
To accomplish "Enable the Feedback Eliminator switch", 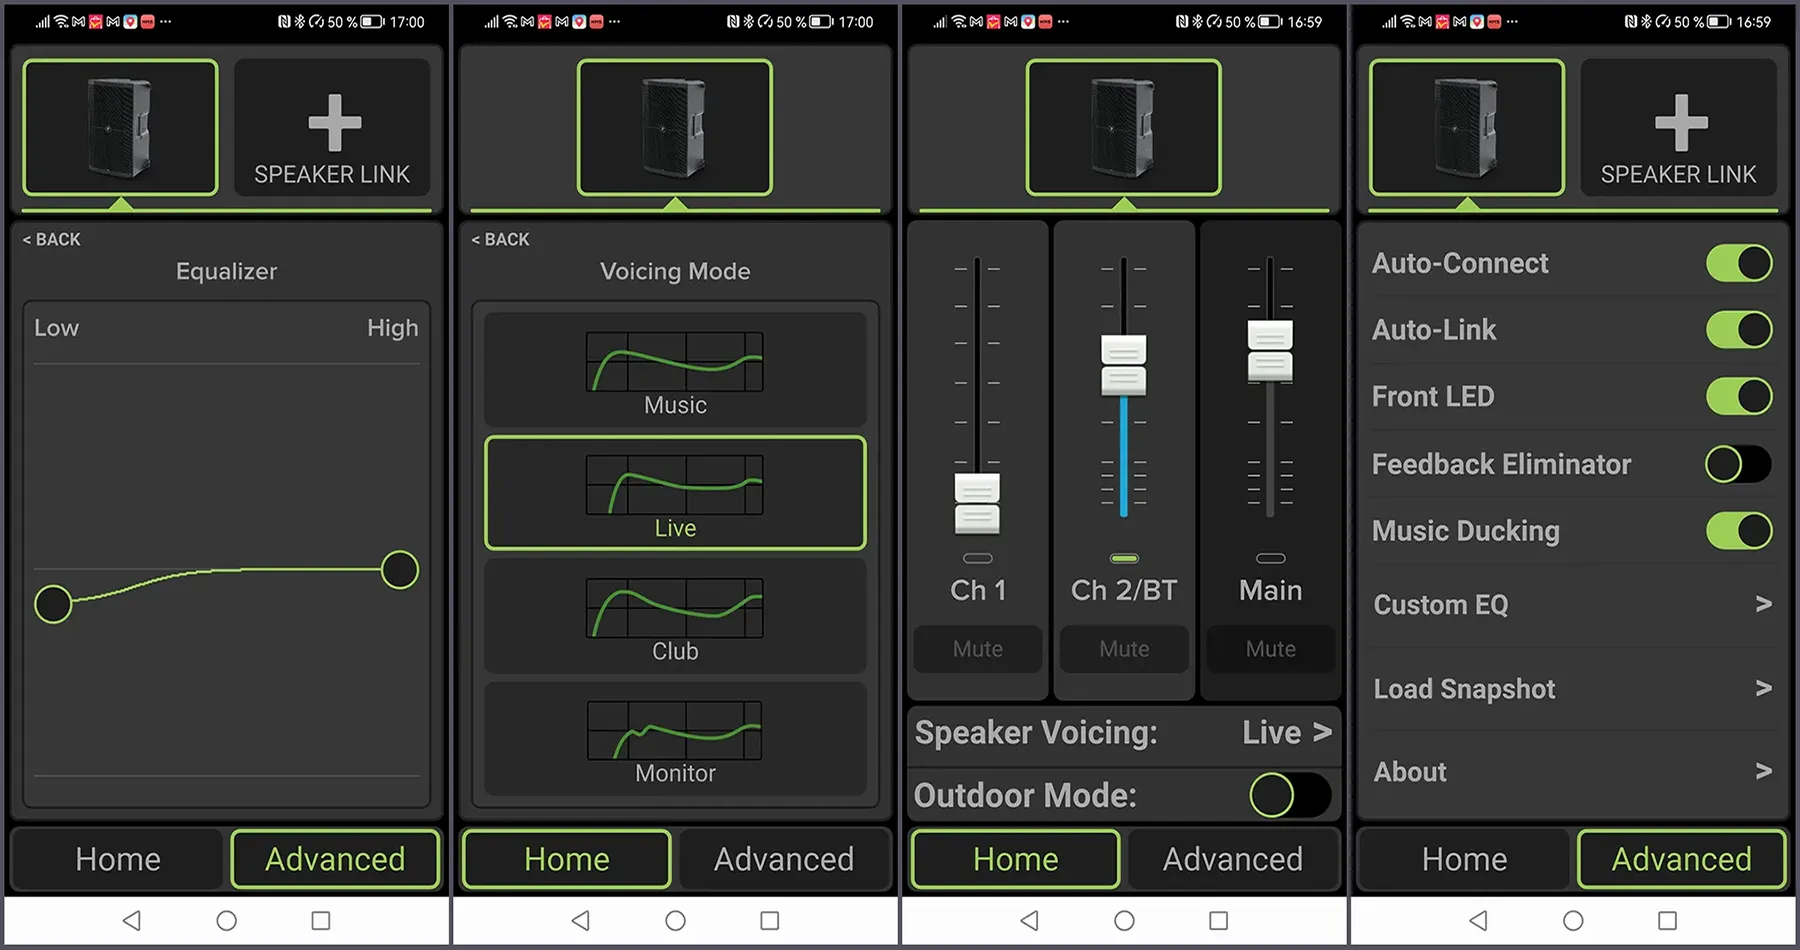I will tap(1738, 464).
